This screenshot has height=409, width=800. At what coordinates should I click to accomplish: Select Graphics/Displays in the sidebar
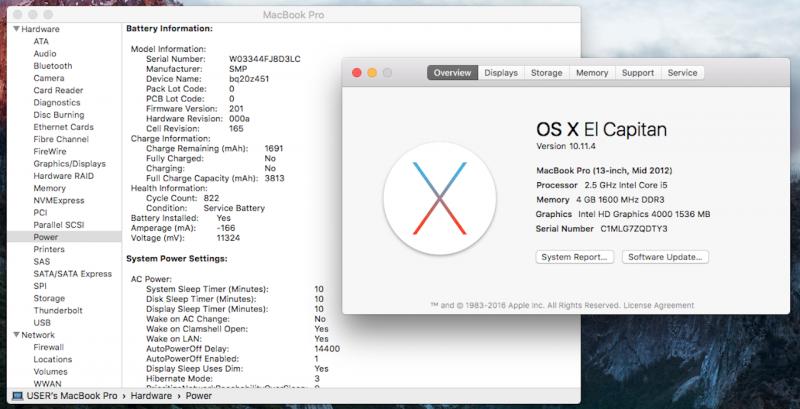[x=69, y=164]
